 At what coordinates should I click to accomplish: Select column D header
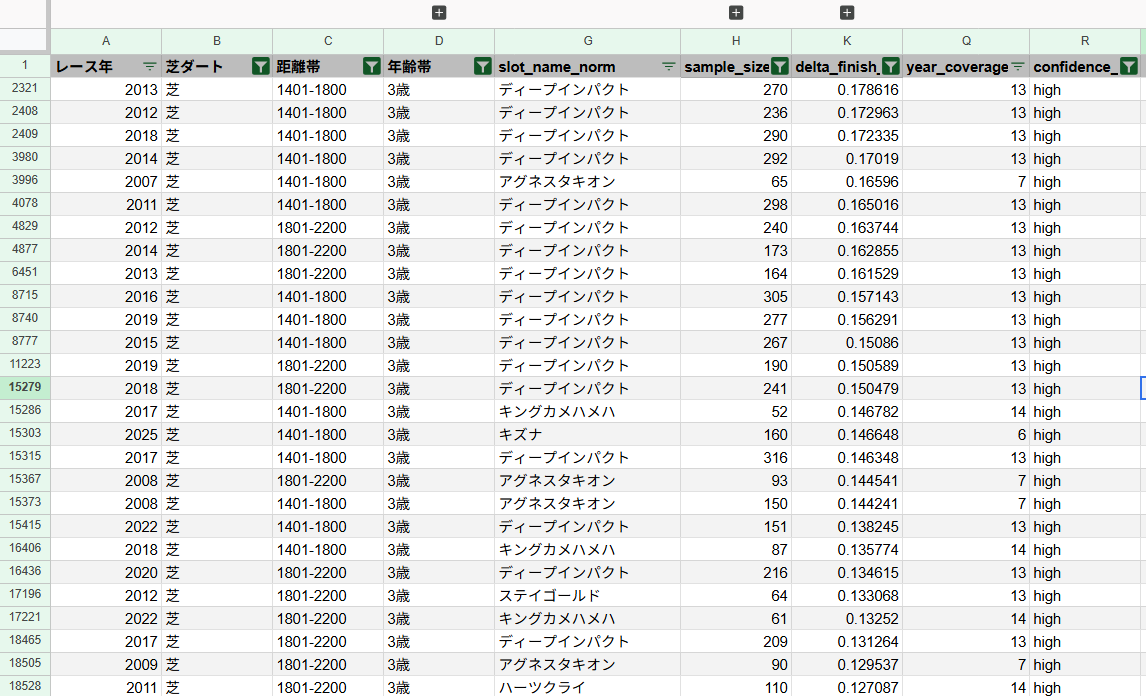click(439, 41)
